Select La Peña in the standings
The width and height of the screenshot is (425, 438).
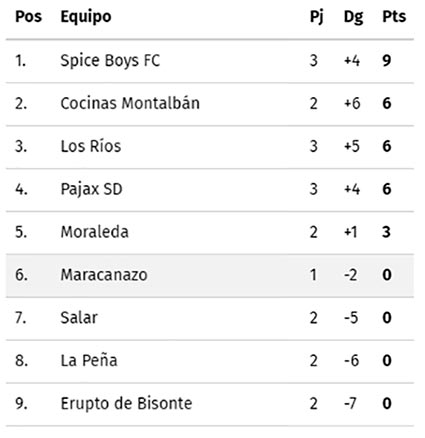click(x=89, y=361)
